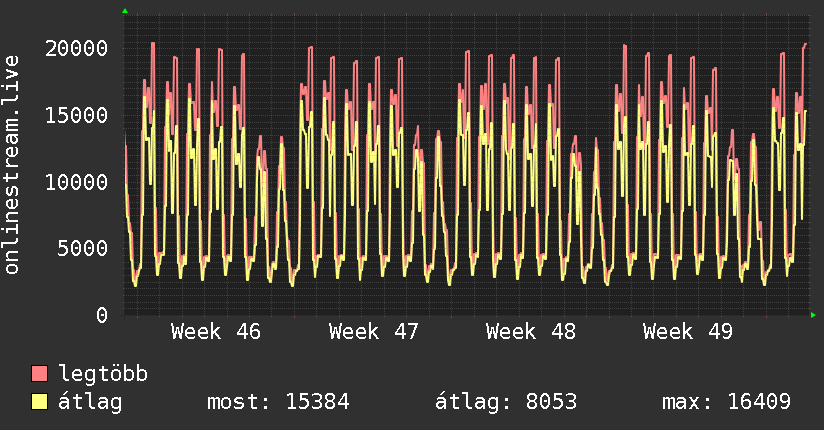Click the green arrow ending the x-axis
The height and width of the screenshot is (430, 824).
click(x=814, y=315)
